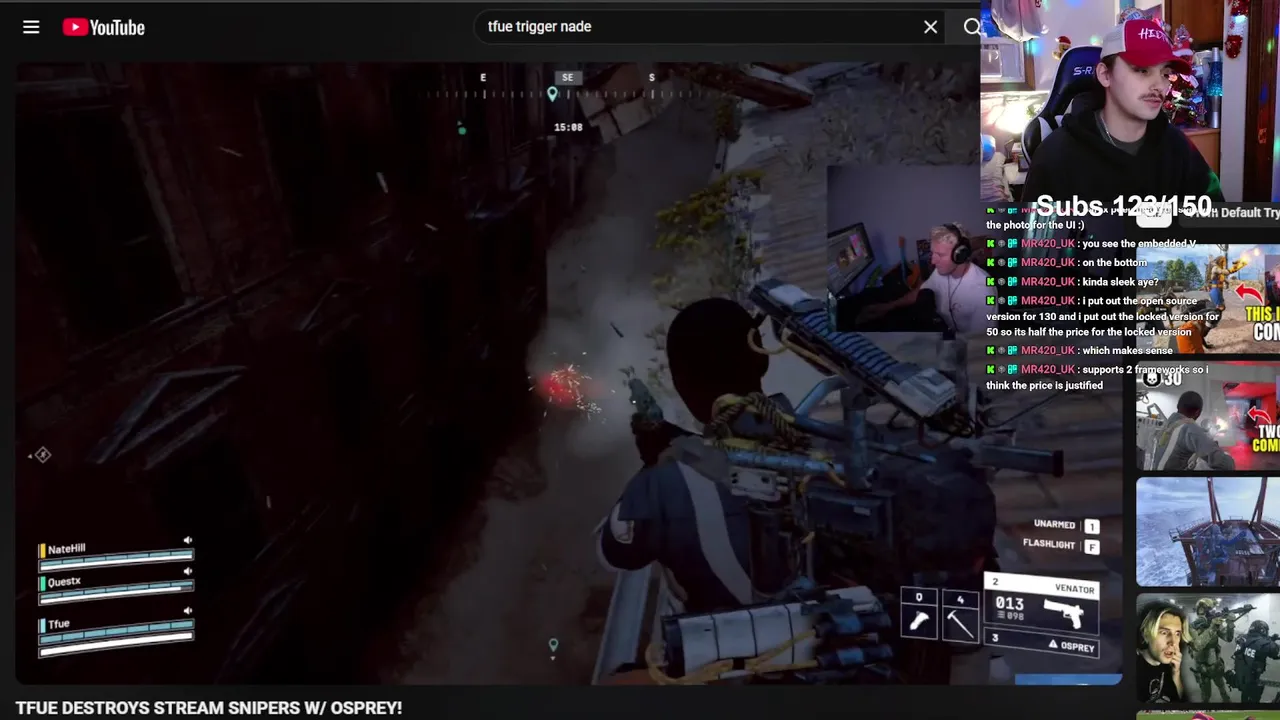The width and height of the screenshot is (1280, 720).
Task: Go to YouTube home via logo
Action: (x=104, y=27)
